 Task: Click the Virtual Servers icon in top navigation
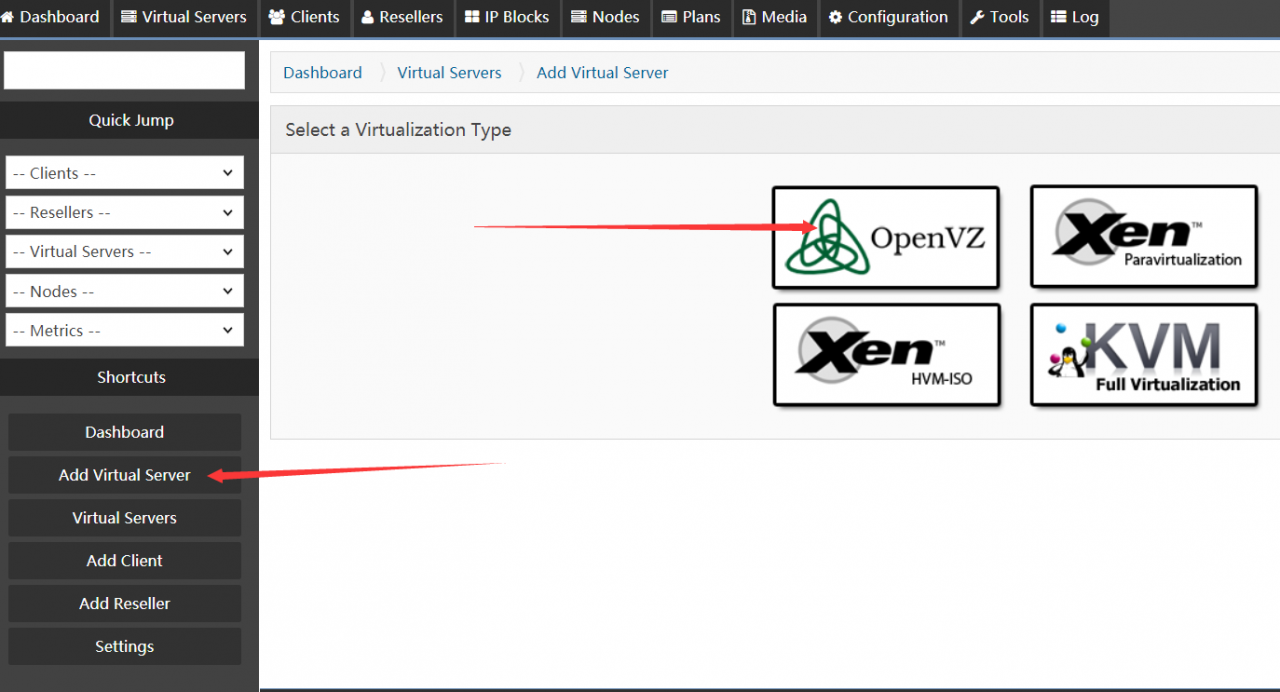pyautogui.click(x=129, y=17)
